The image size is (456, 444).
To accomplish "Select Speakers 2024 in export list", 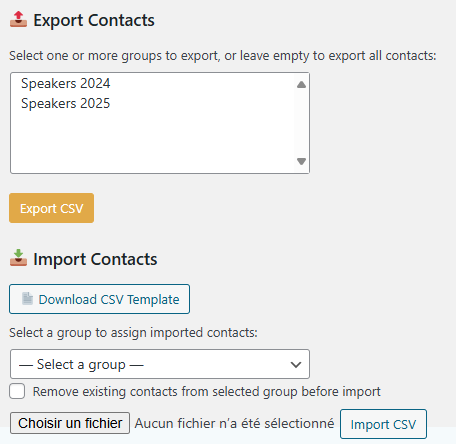I will click(x=65, y=83).
